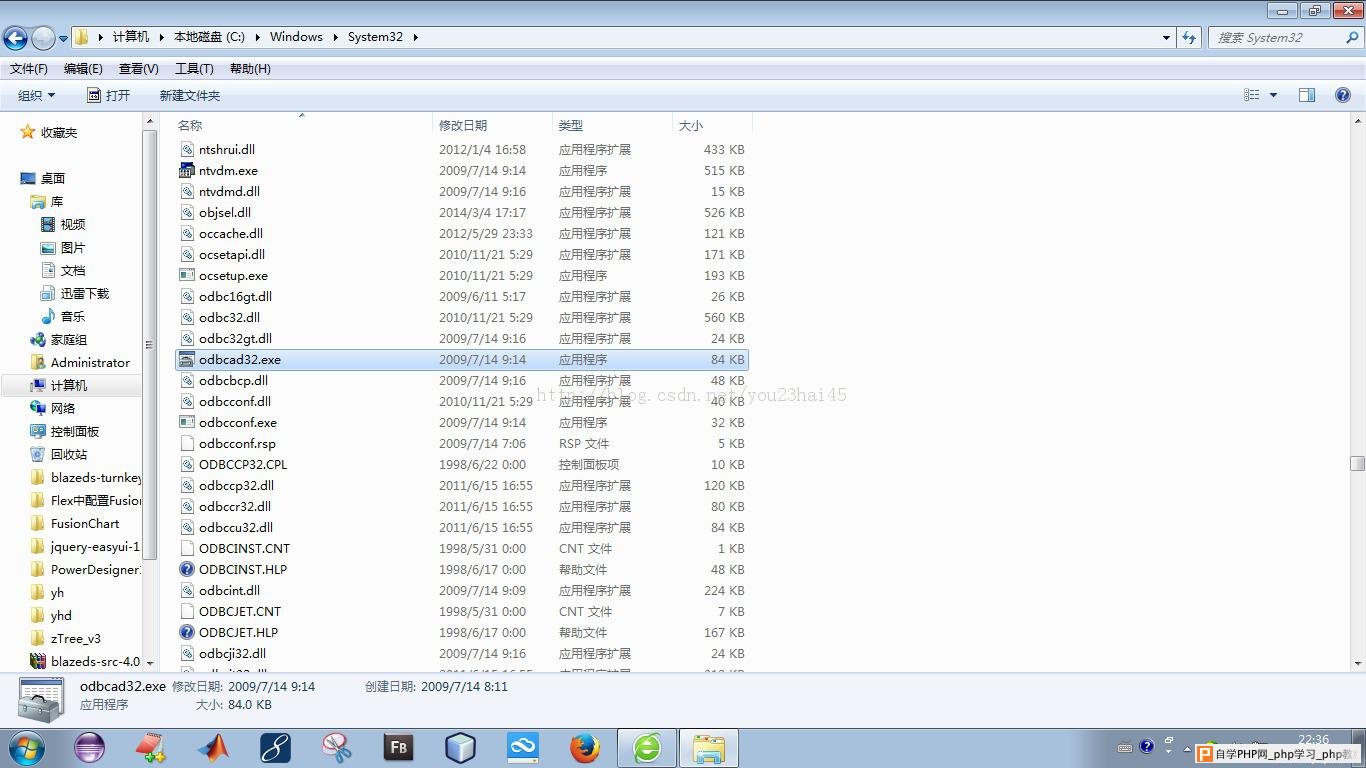The height and width of the screenshot is (768, 1366).
Task: Open 控制面板 in navigation pane
Action: click(x=75, y=431)
